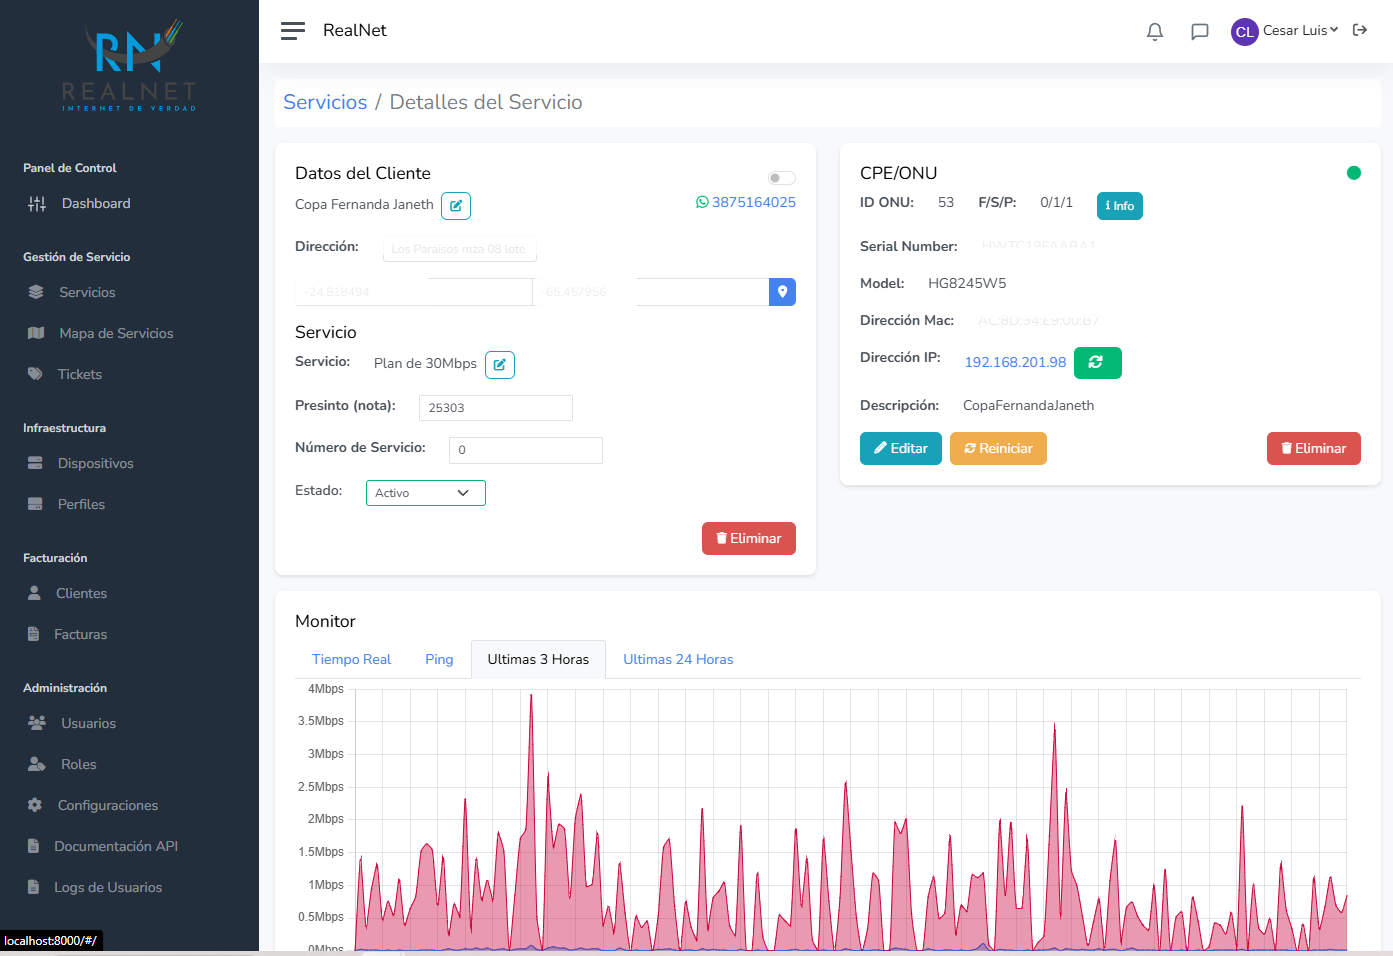Screen dimensions: 1393x956
Task: Edit the Plan de 30Mbps service
Action: coord(500,364)
